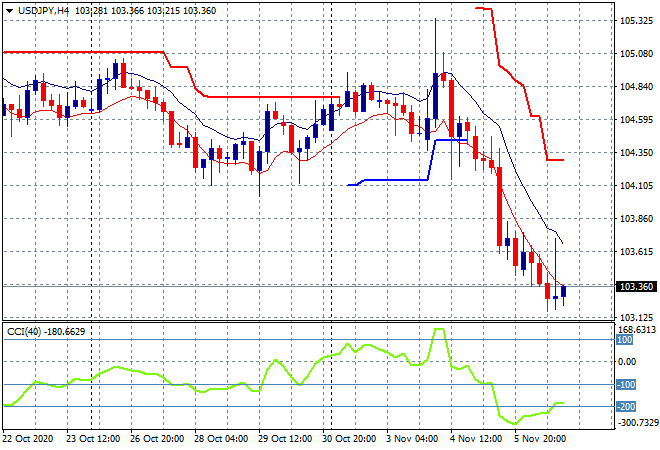Click the 3 Nov 04:00 time label
This screenshot has height=450, width=660.
coord(410,438)
